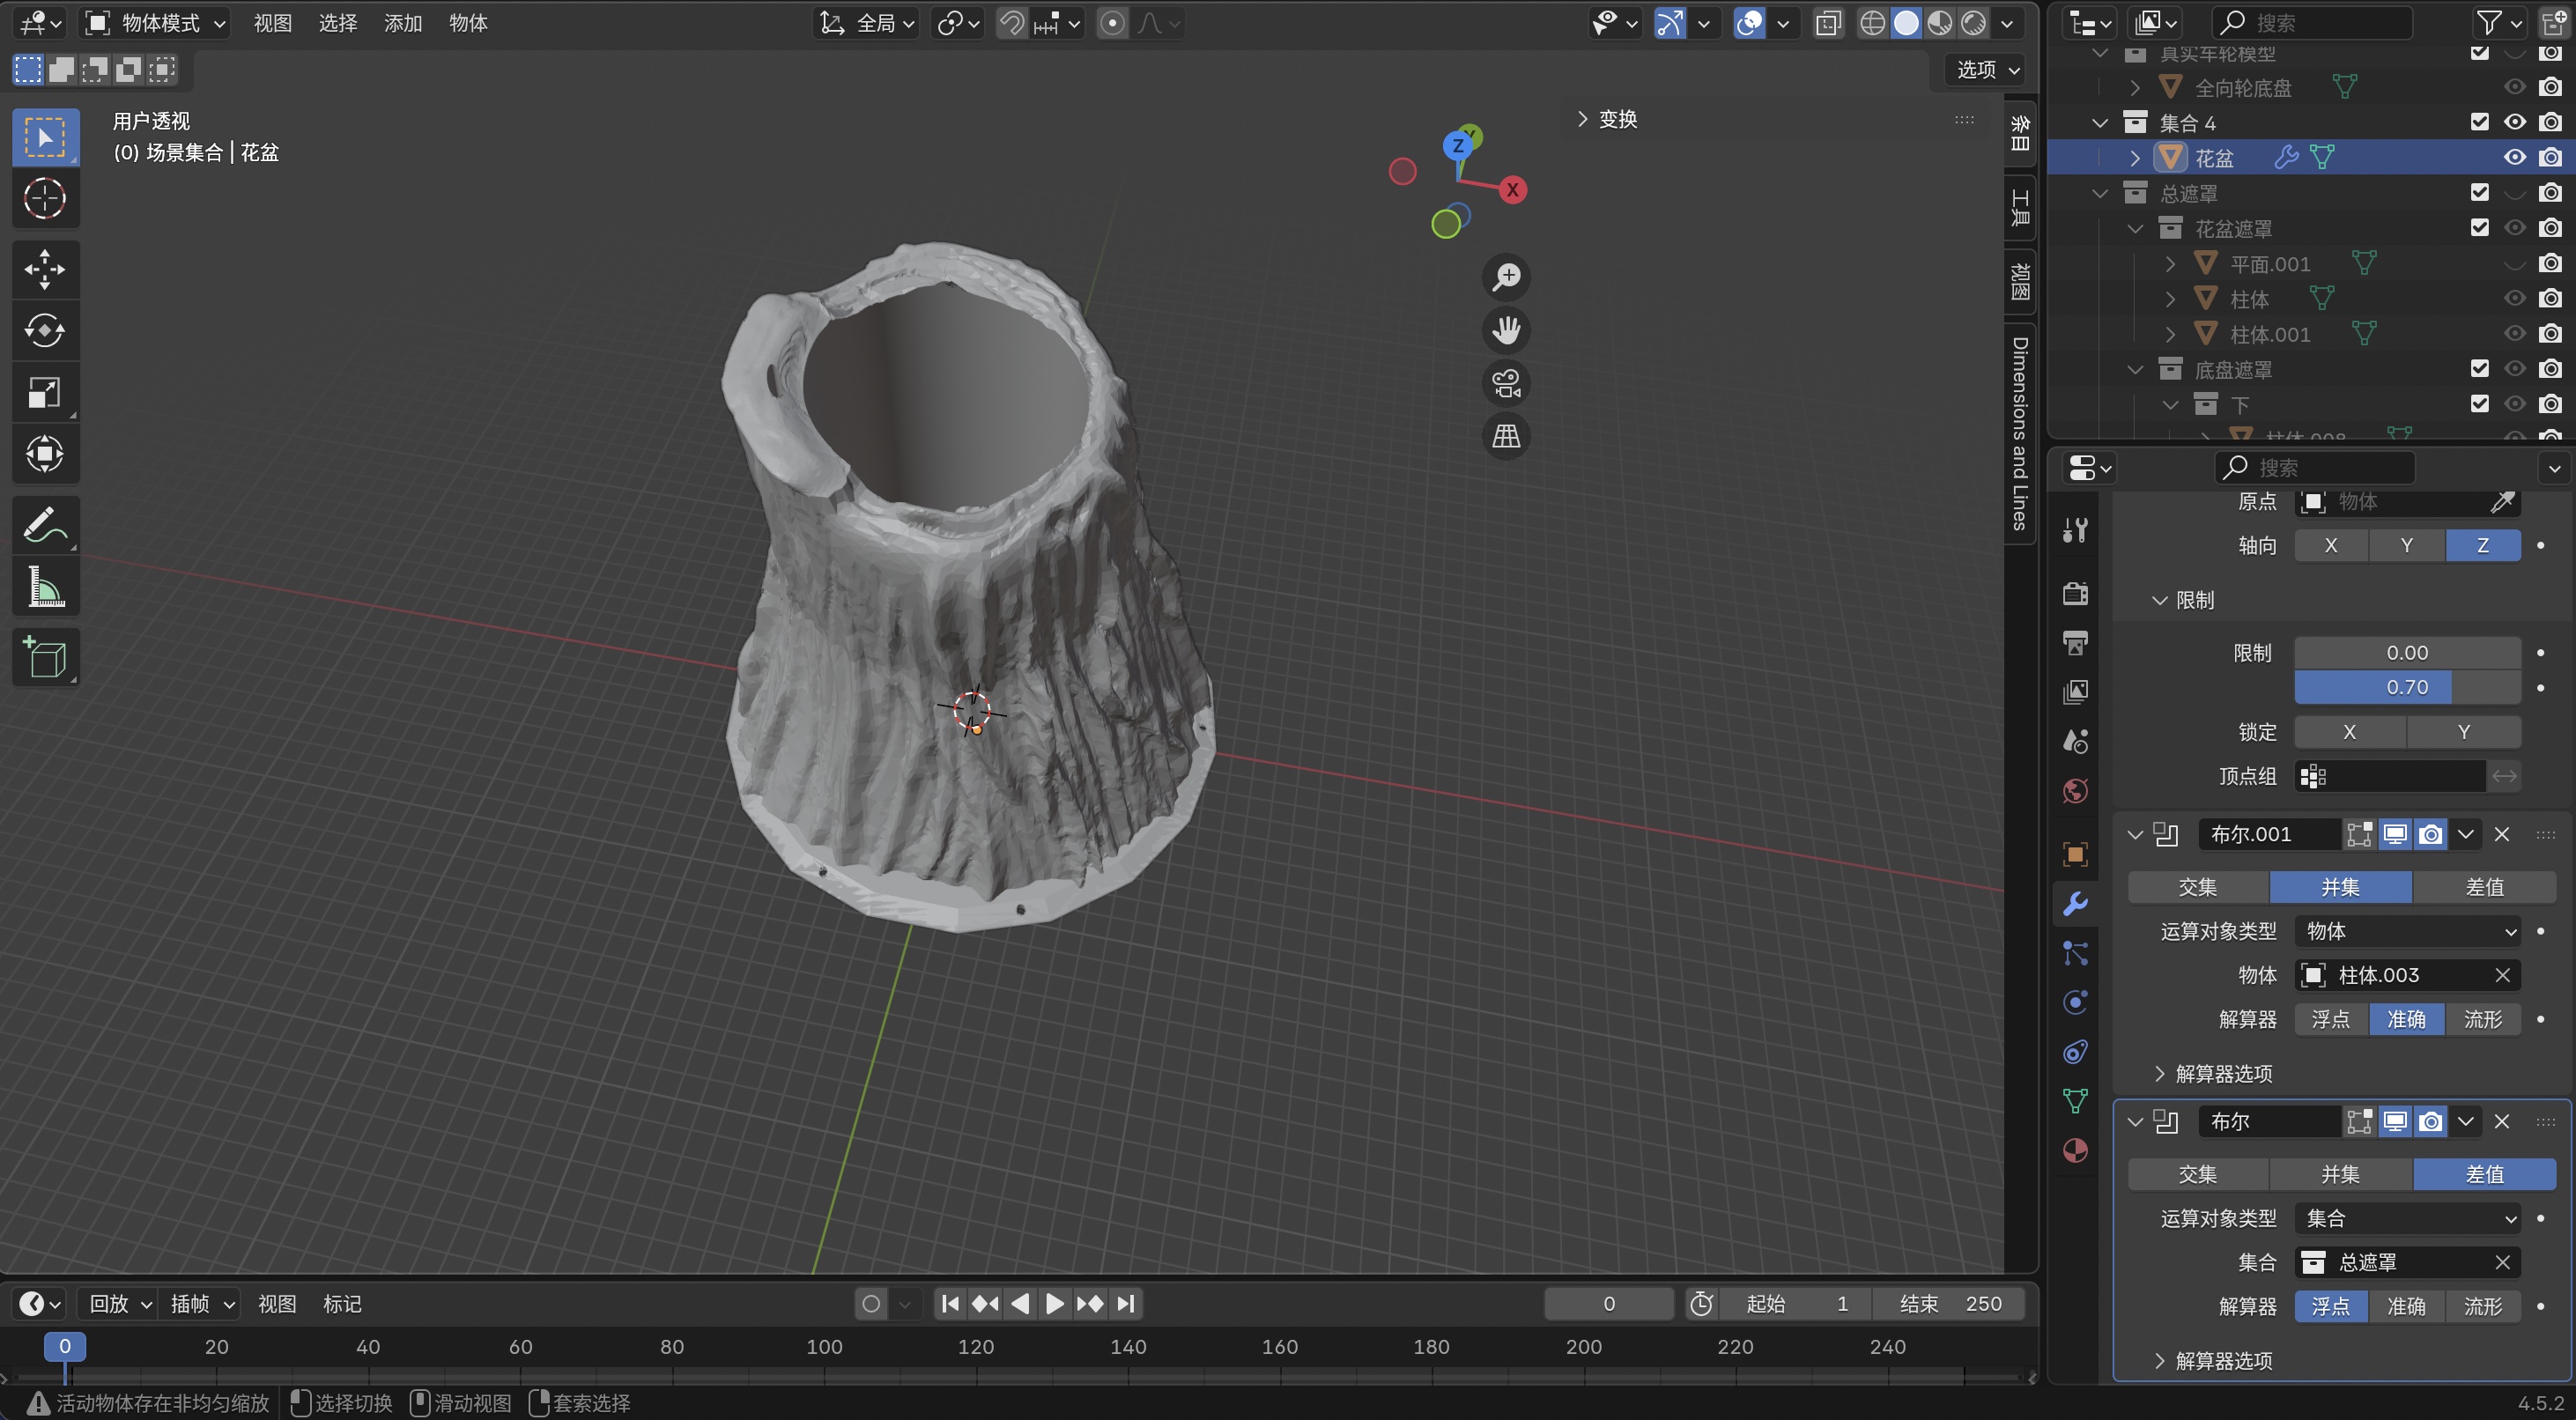Switch to material preview shading
Image resolution: width=2576 pixels, height=1420 pixels.
[x=1940, y=23]
